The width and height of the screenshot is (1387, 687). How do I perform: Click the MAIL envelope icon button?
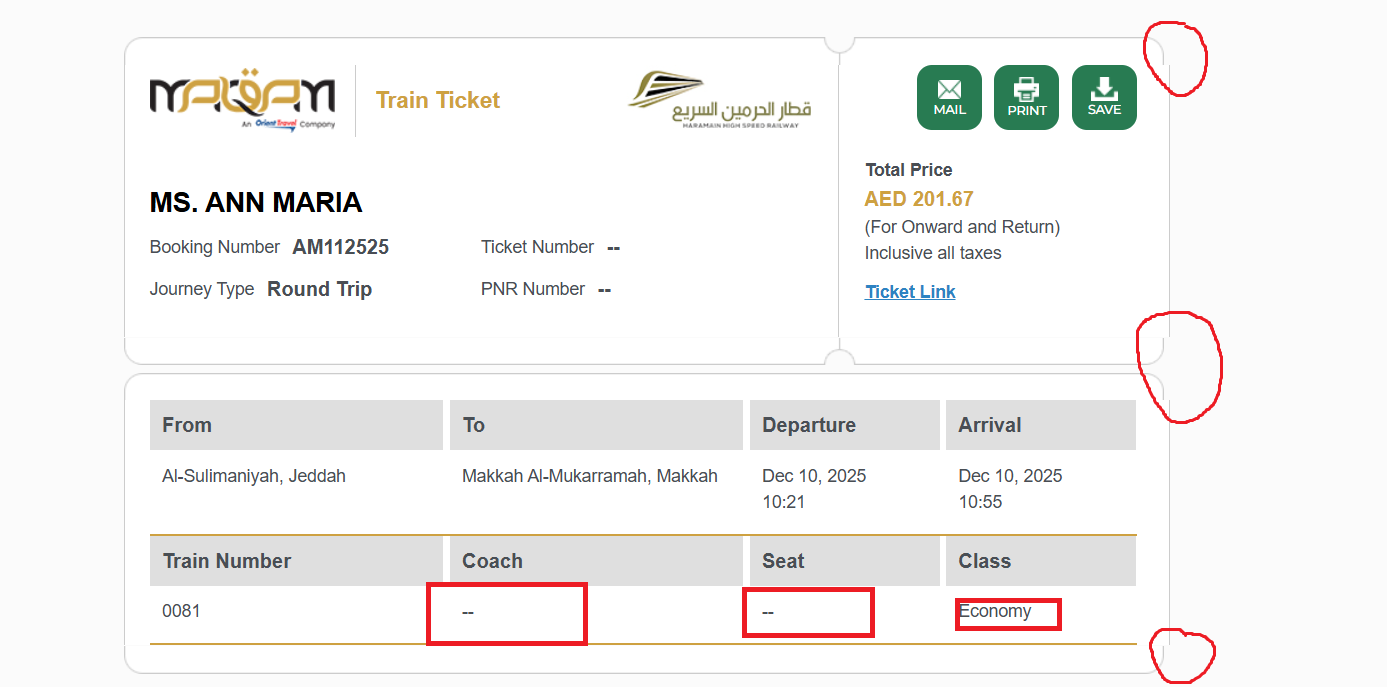[x=949, y=97]
